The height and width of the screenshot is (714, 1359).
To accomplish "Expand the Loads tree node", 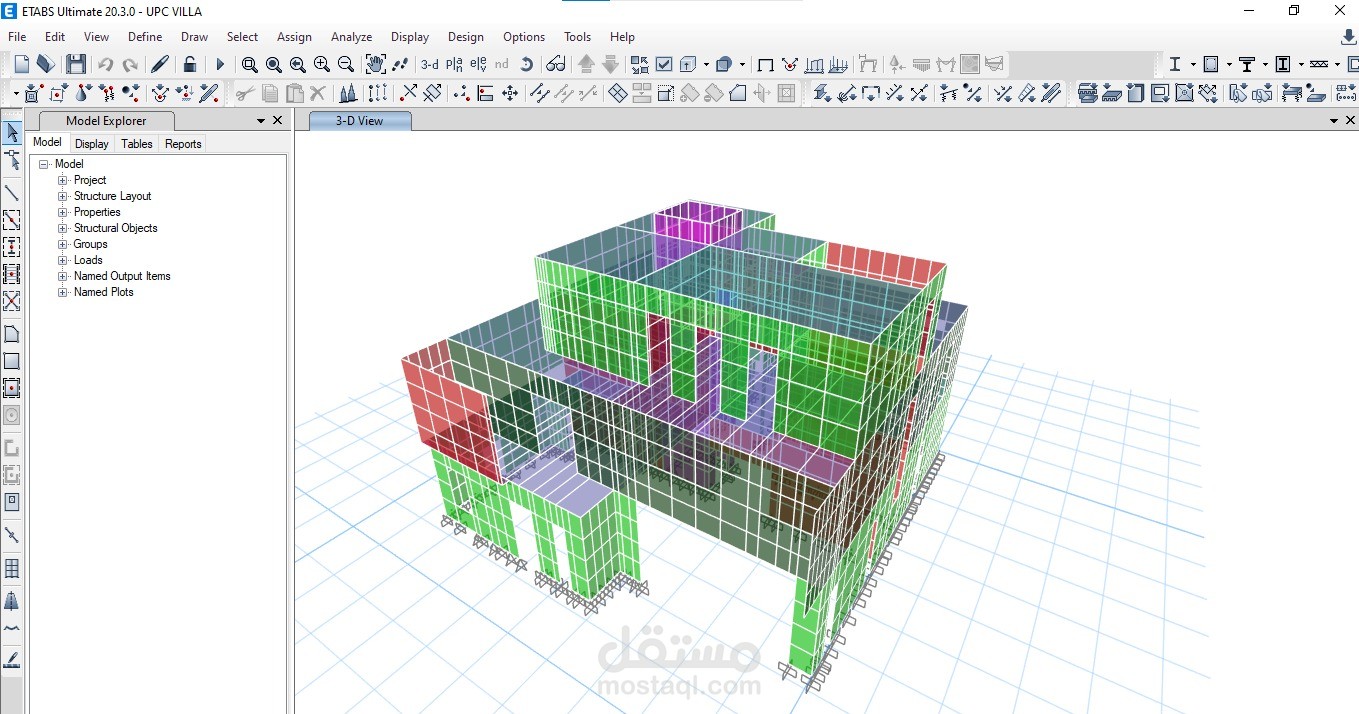I will [x=63, y=260].
